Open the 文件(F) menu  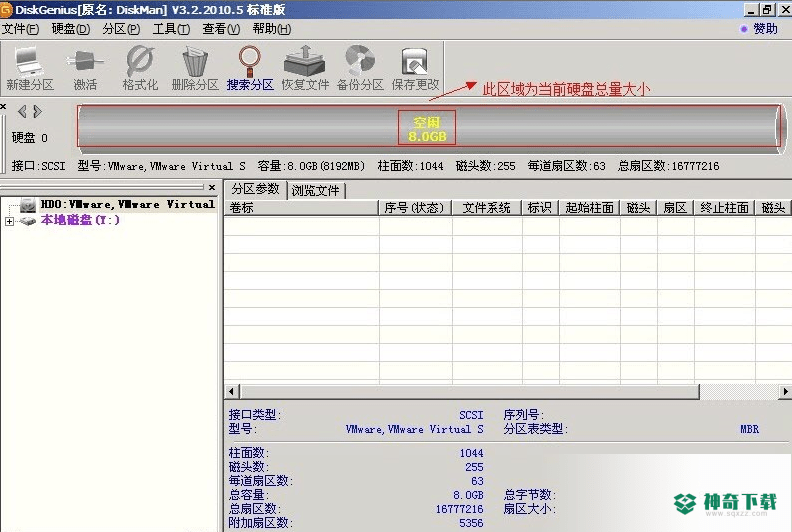[20, 29]
